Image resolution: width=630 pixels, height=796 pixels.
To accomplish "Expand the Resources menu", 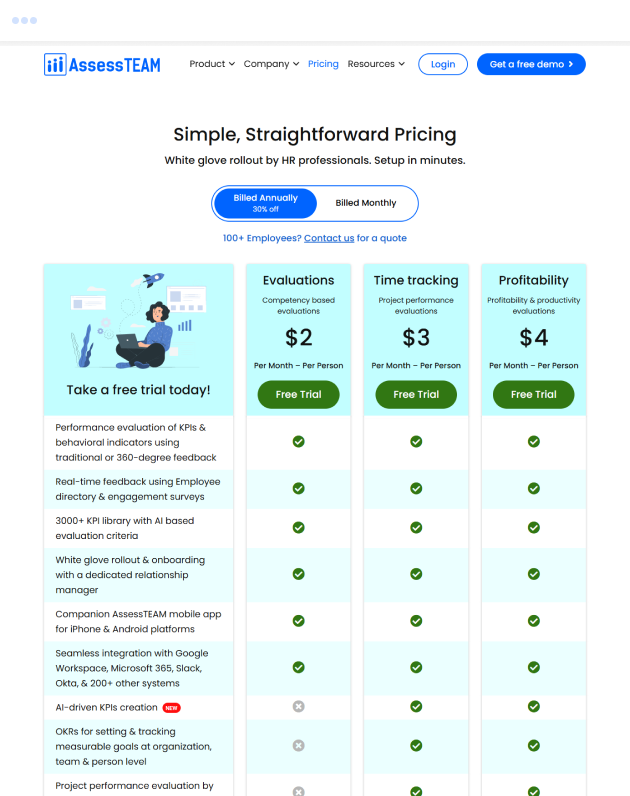I will pos(376,64).
